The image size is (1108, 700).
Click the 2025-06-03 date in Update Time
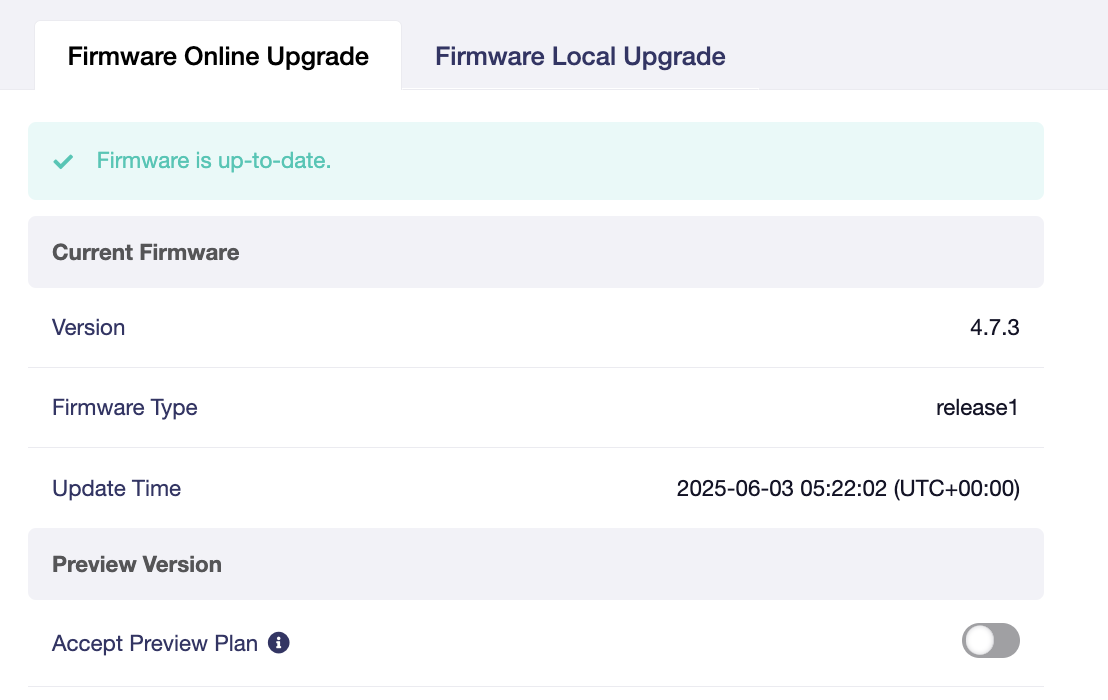(x=734, y=489)
